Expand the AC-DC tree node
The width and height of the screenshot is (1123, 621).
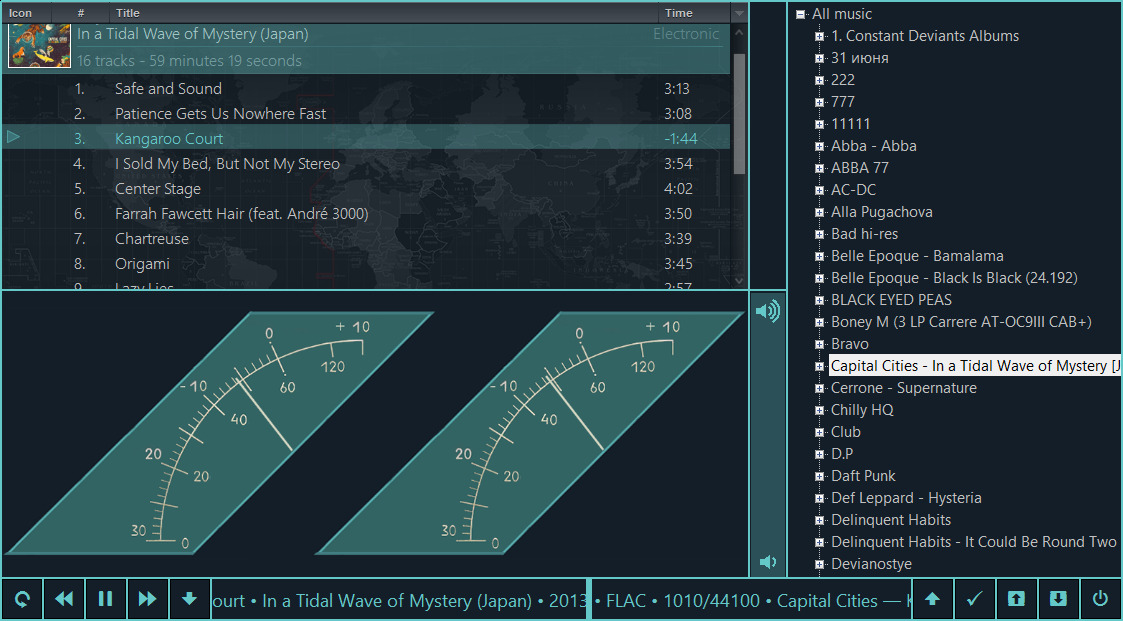[819, 191]
